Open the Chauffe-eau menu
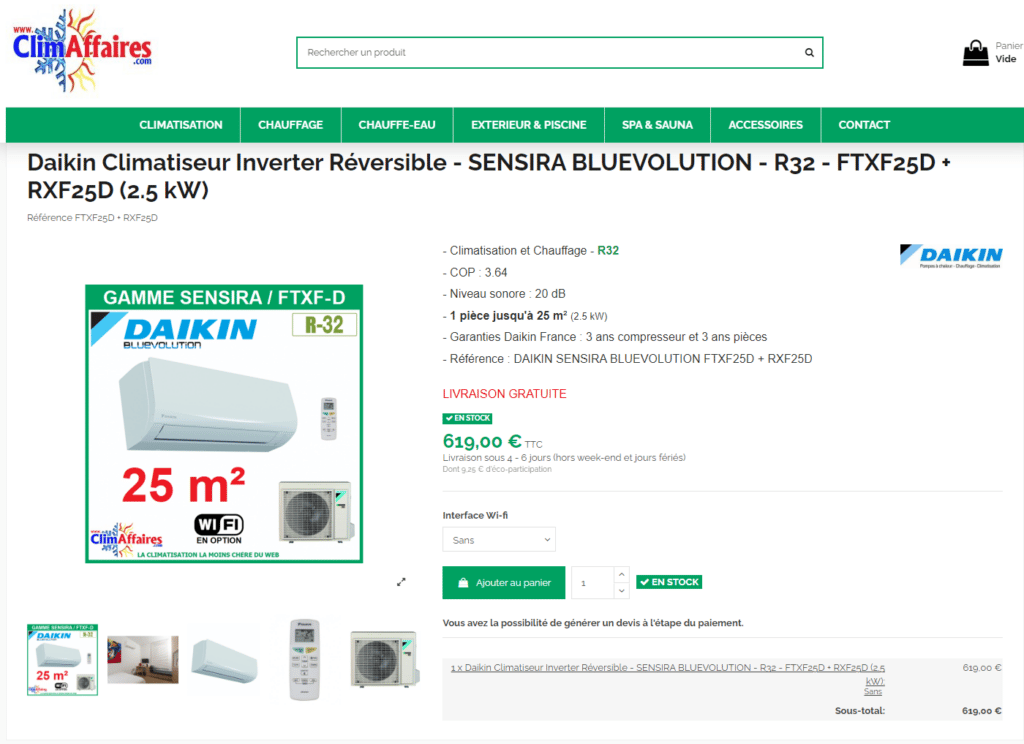1024x744 pixels. (x=397, y=125)
